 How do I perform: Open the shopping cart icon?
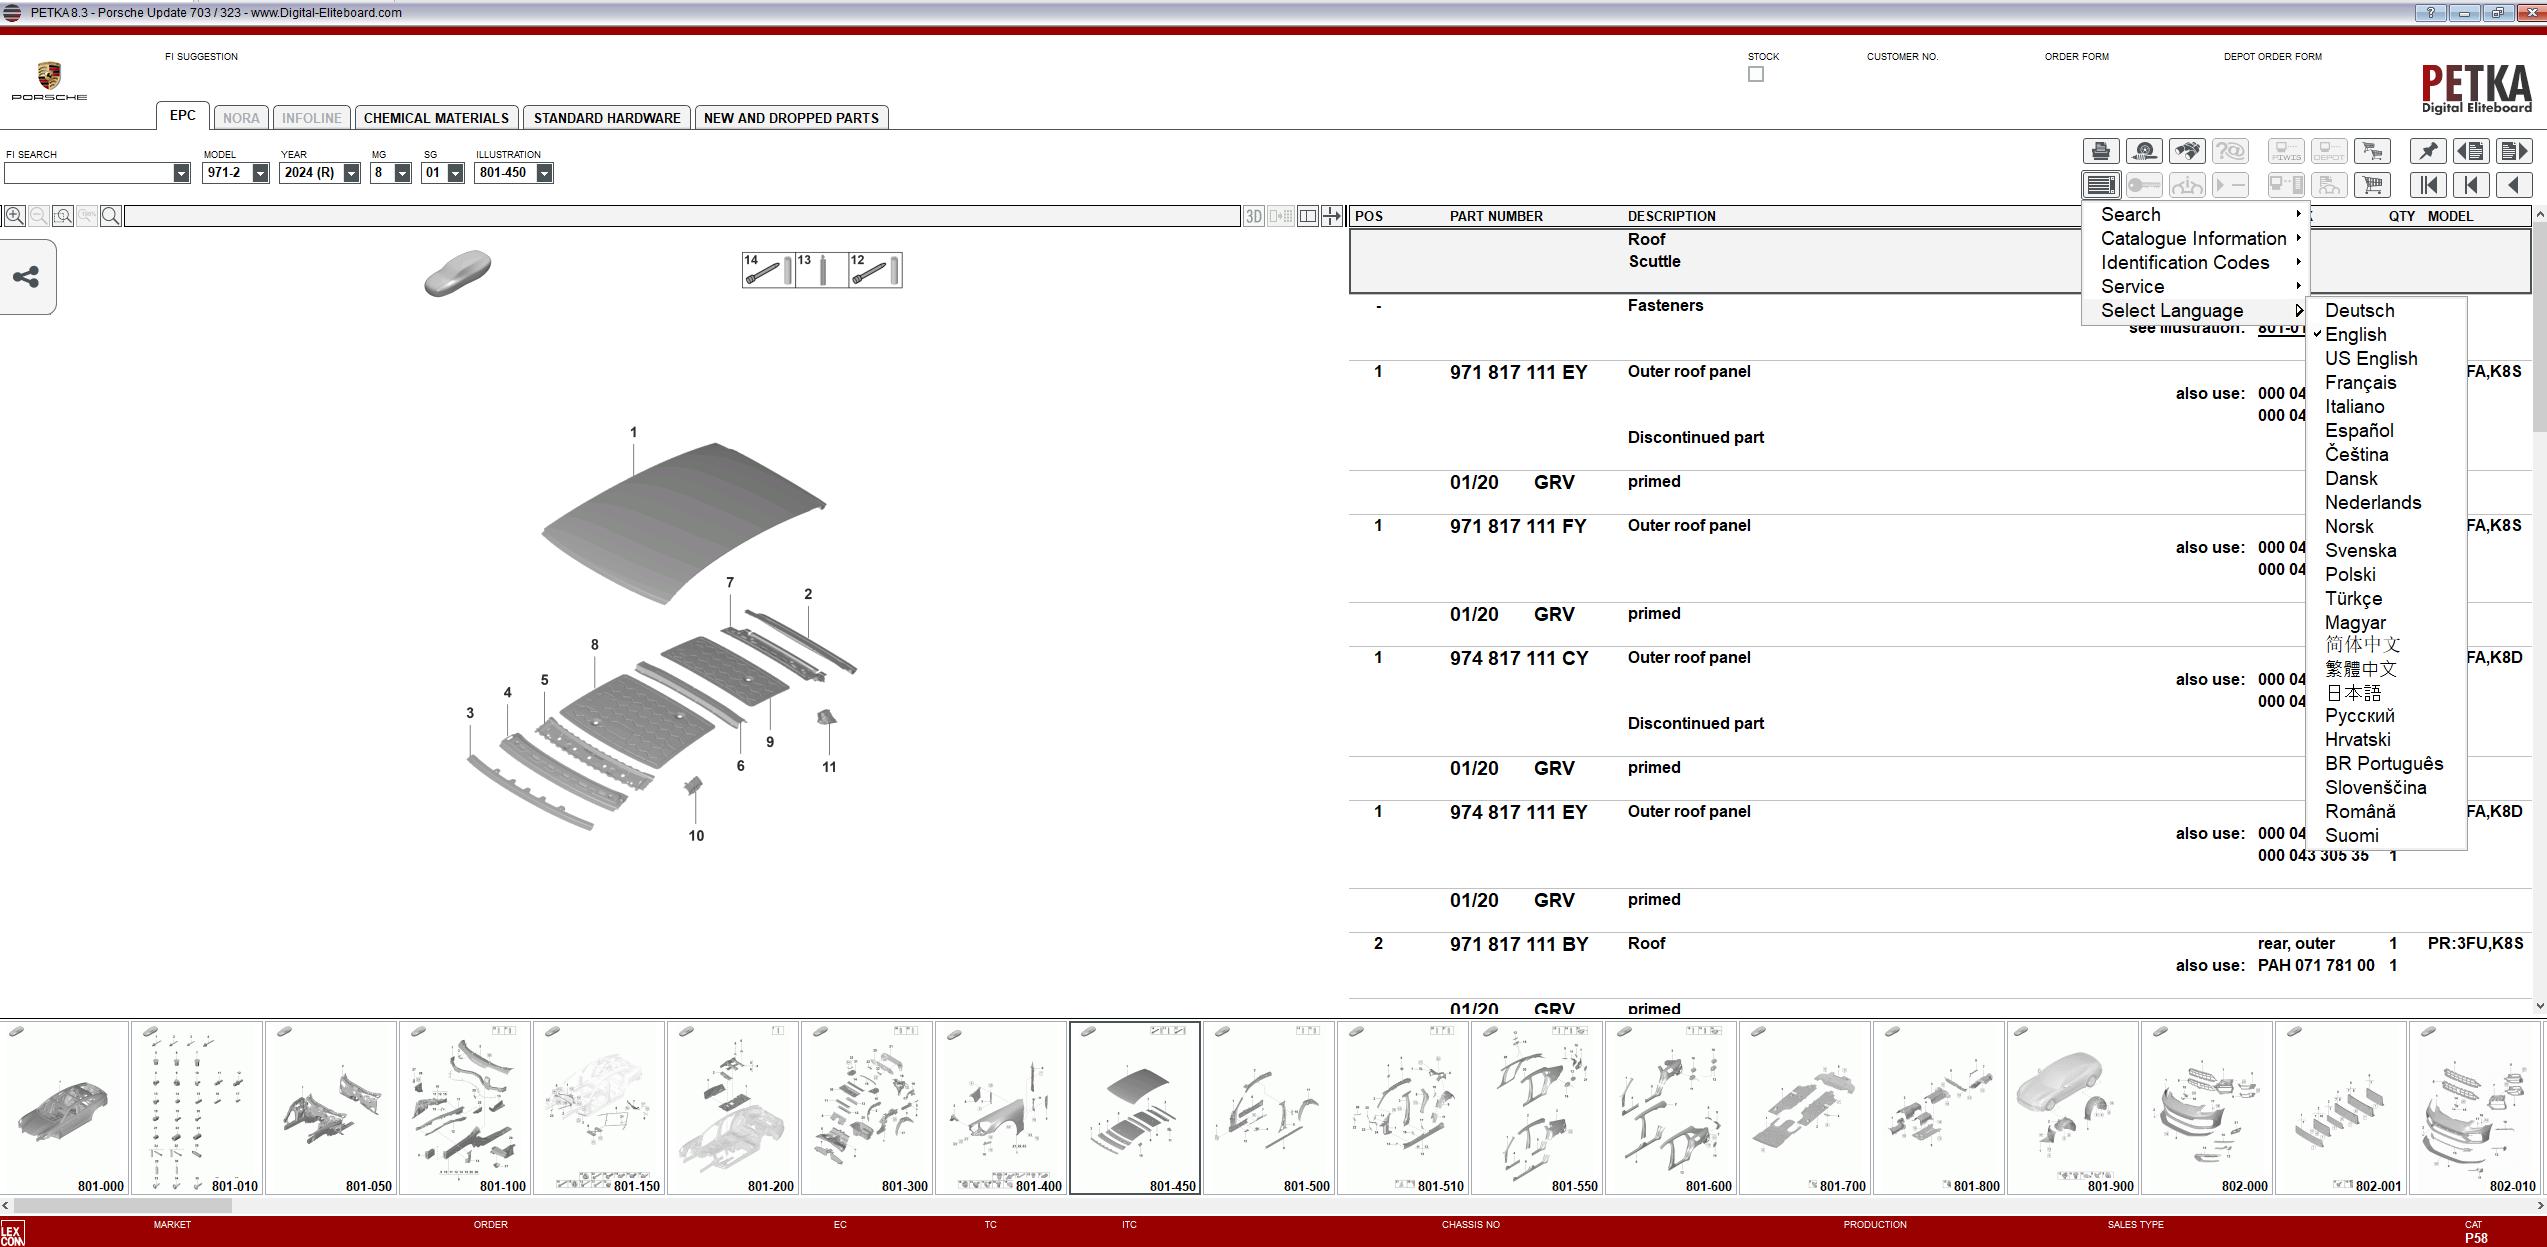tap(2373, 150)
